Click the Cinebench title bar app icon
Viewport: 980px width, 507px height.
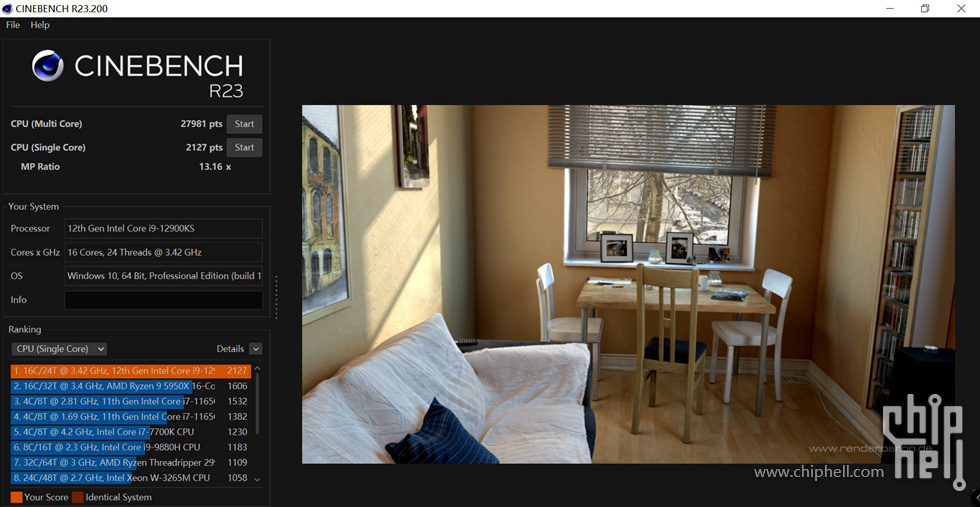pos(8,8)
